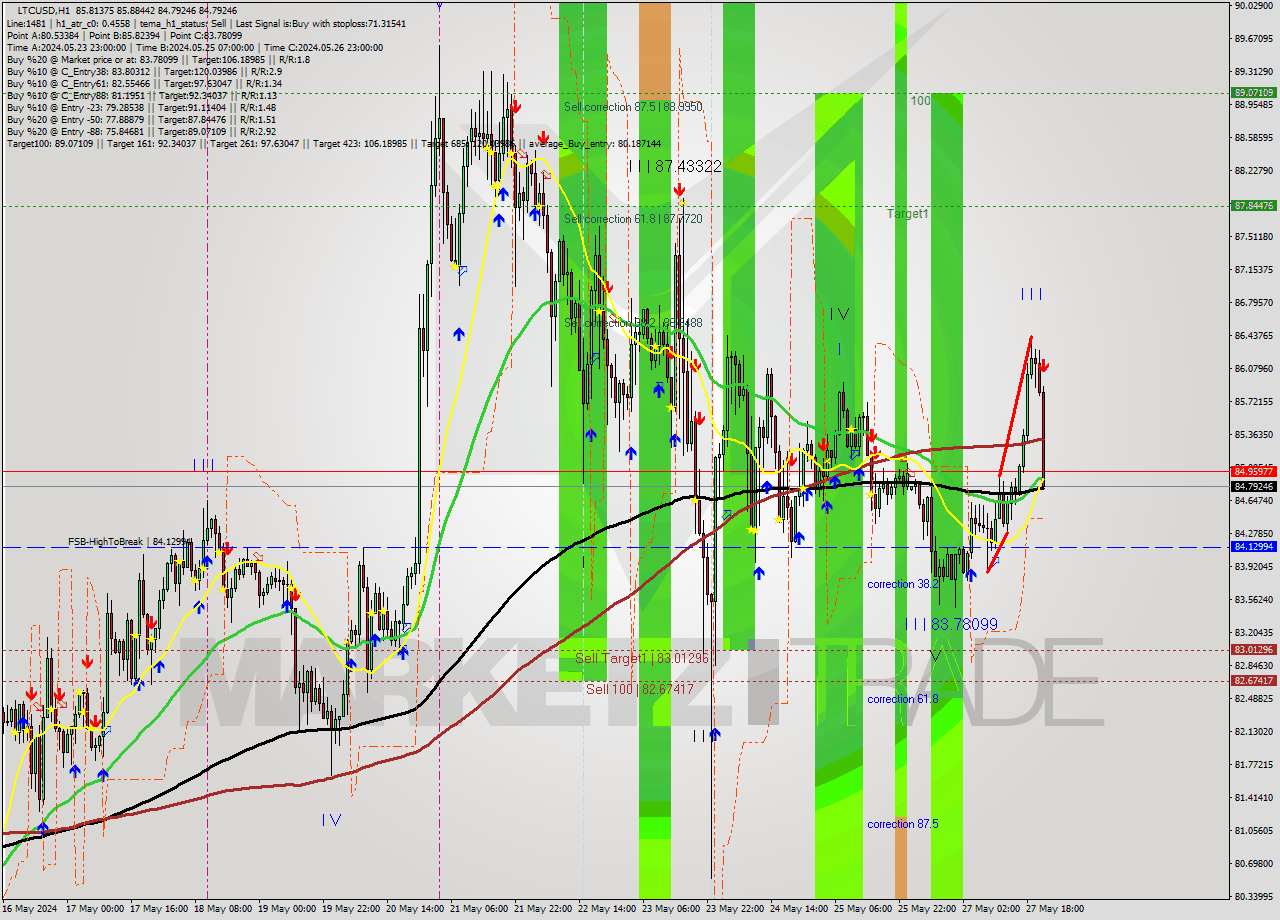Click the red 84.95977 price tag
The width and height of the screenshot is (1280, 920).
pyautogui.click(x=1253, y=471)
